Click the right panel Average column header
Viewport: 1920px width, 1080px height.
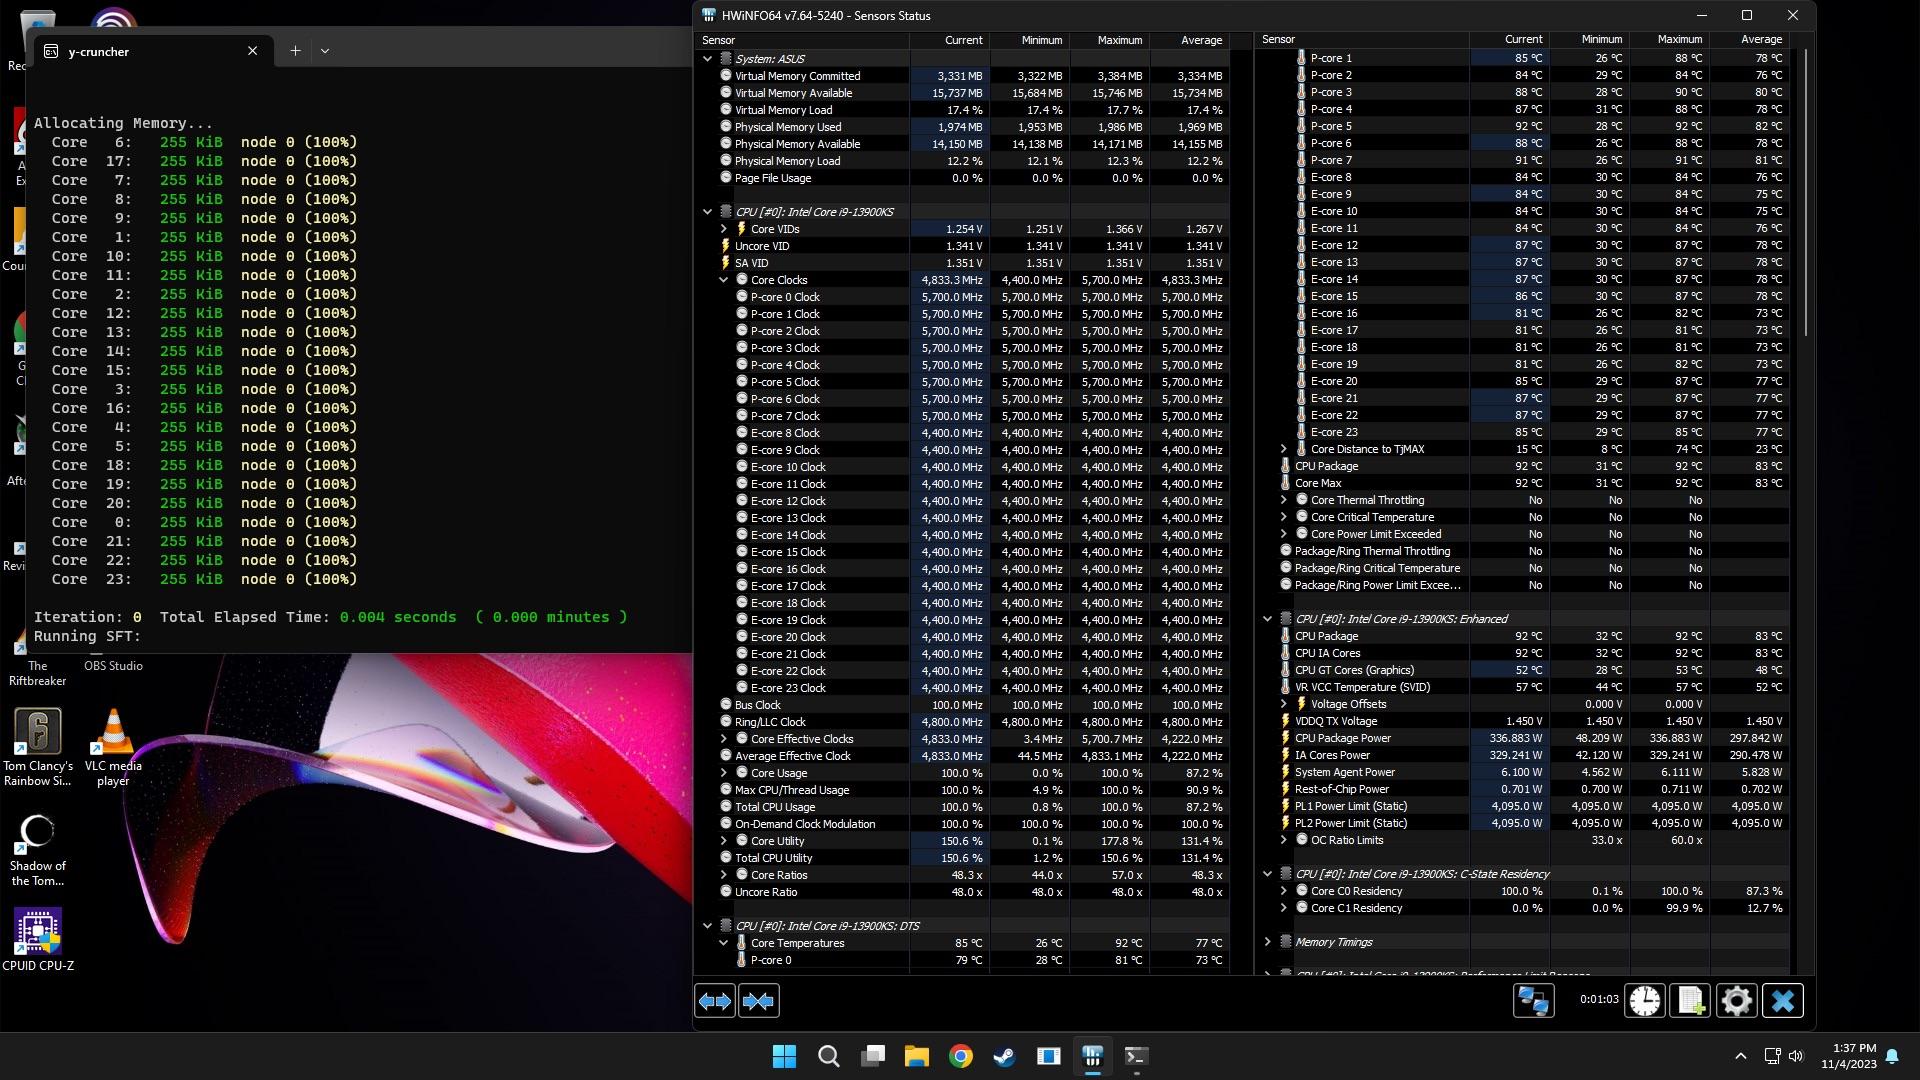point(1749,40)
